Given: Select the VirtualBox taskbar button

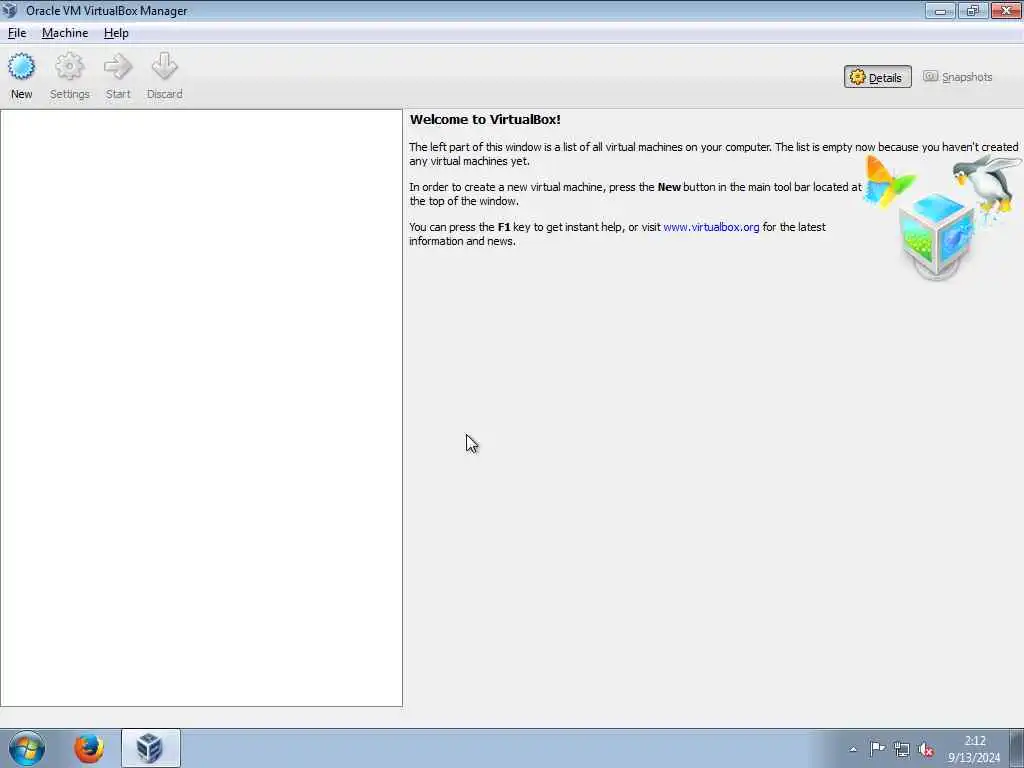Looking at the screenshot, I should 150,748.
